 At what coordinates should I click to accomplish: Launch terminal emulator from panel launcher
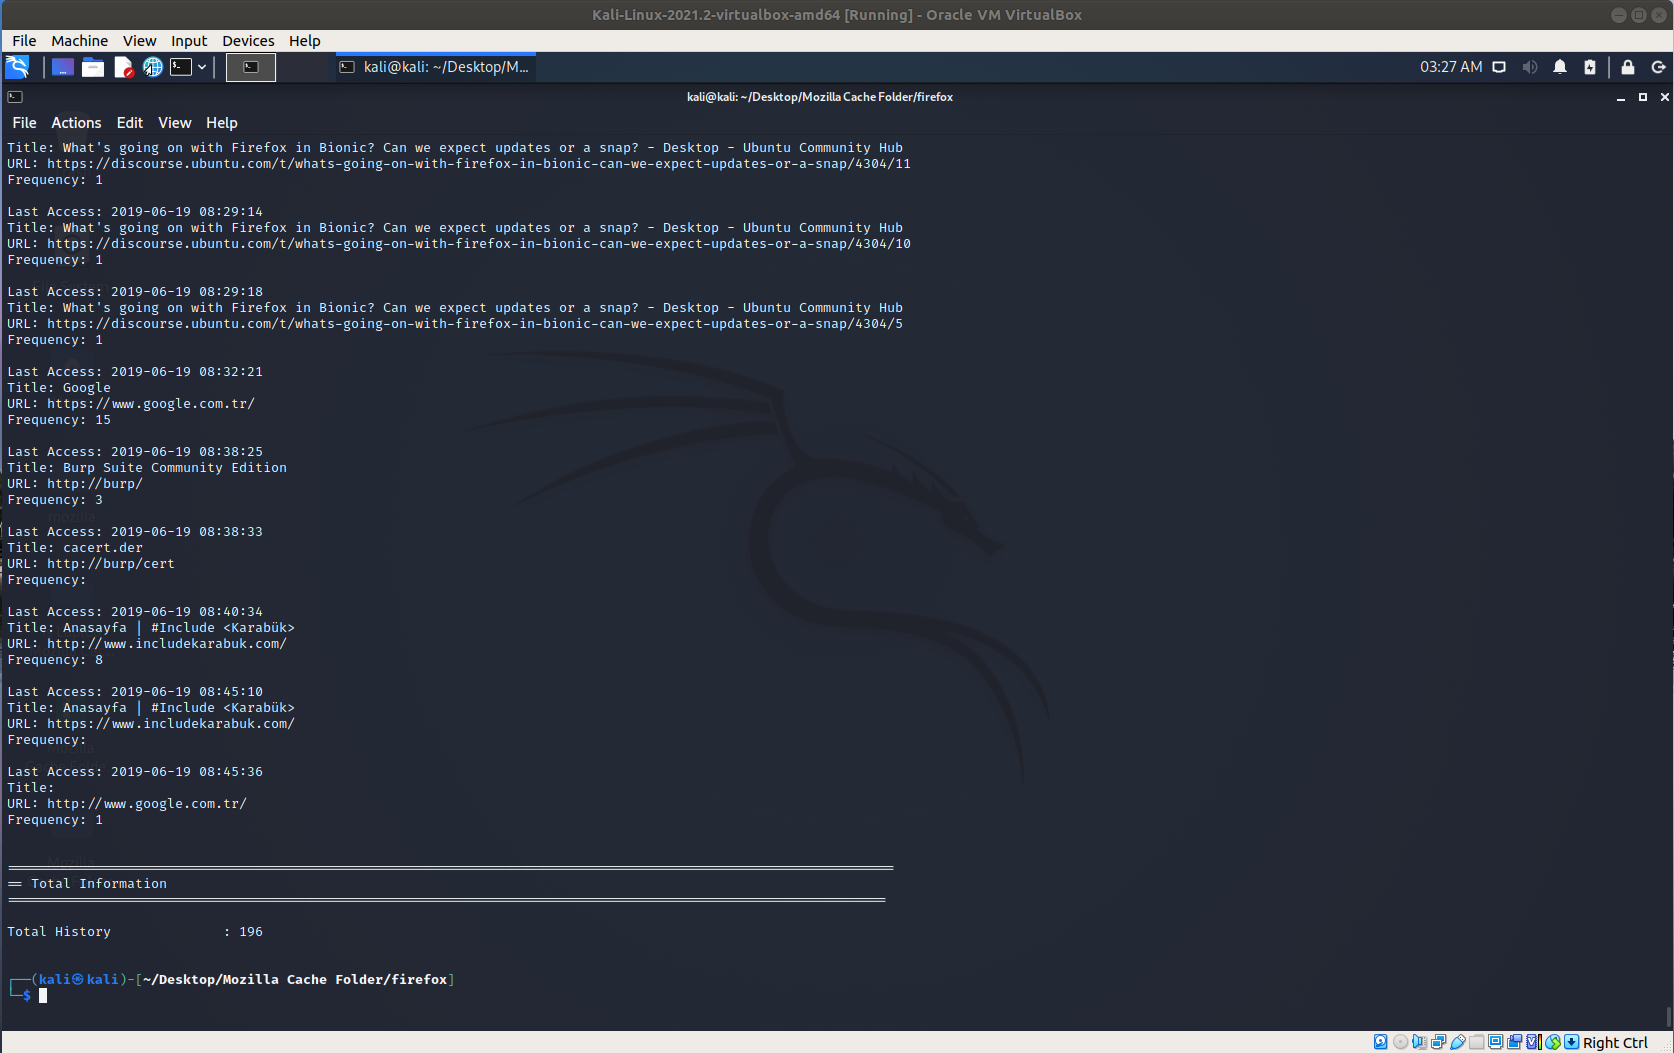click(181, 67)
